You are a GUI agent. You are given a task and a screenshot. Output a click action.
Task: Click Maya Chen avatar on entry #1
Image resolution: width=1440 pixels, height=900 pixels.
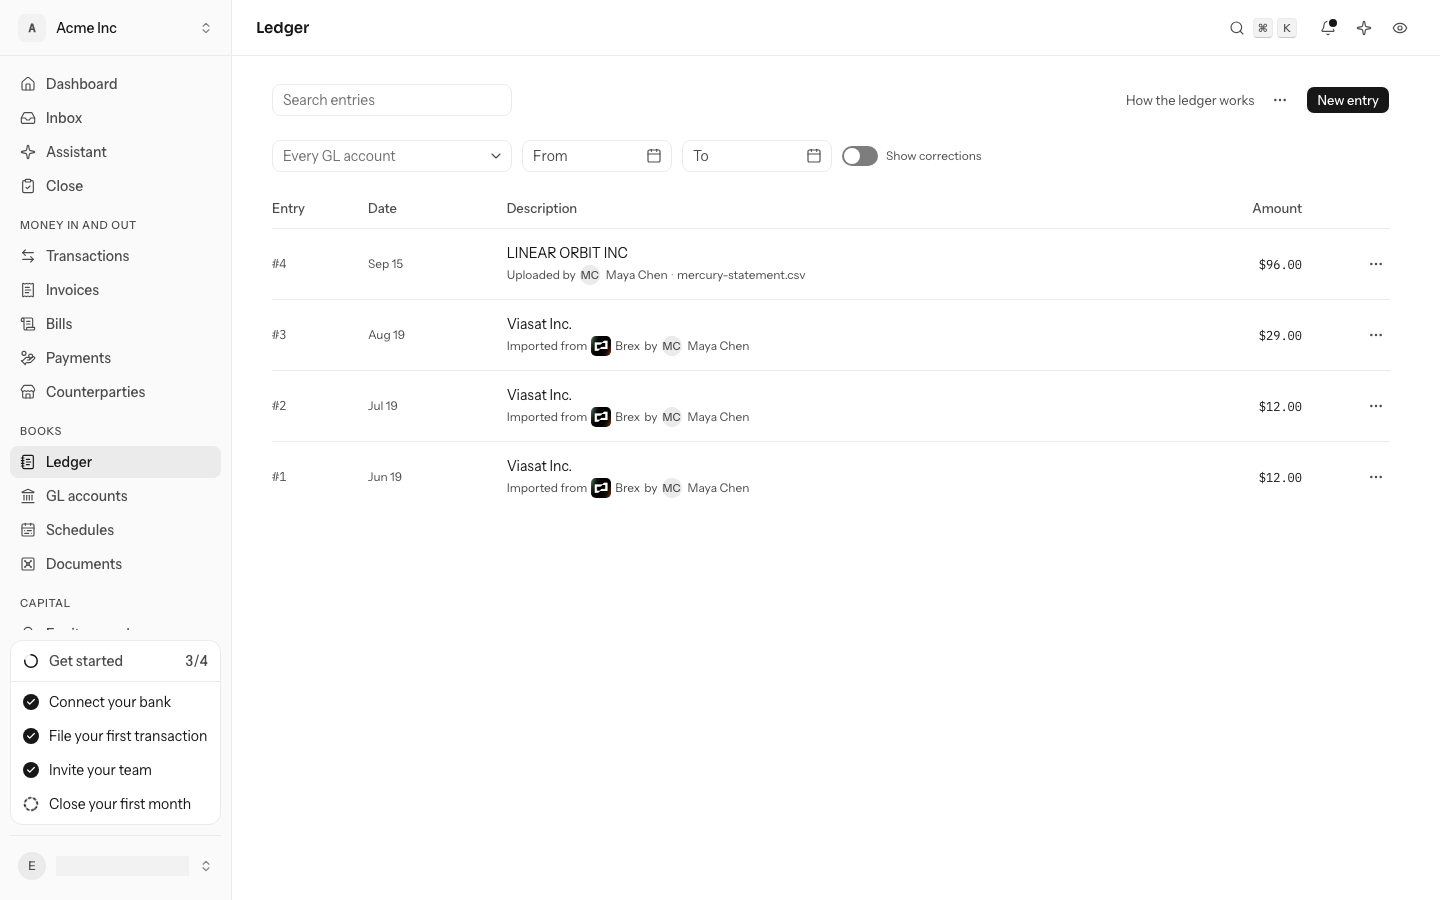[672, 488]
